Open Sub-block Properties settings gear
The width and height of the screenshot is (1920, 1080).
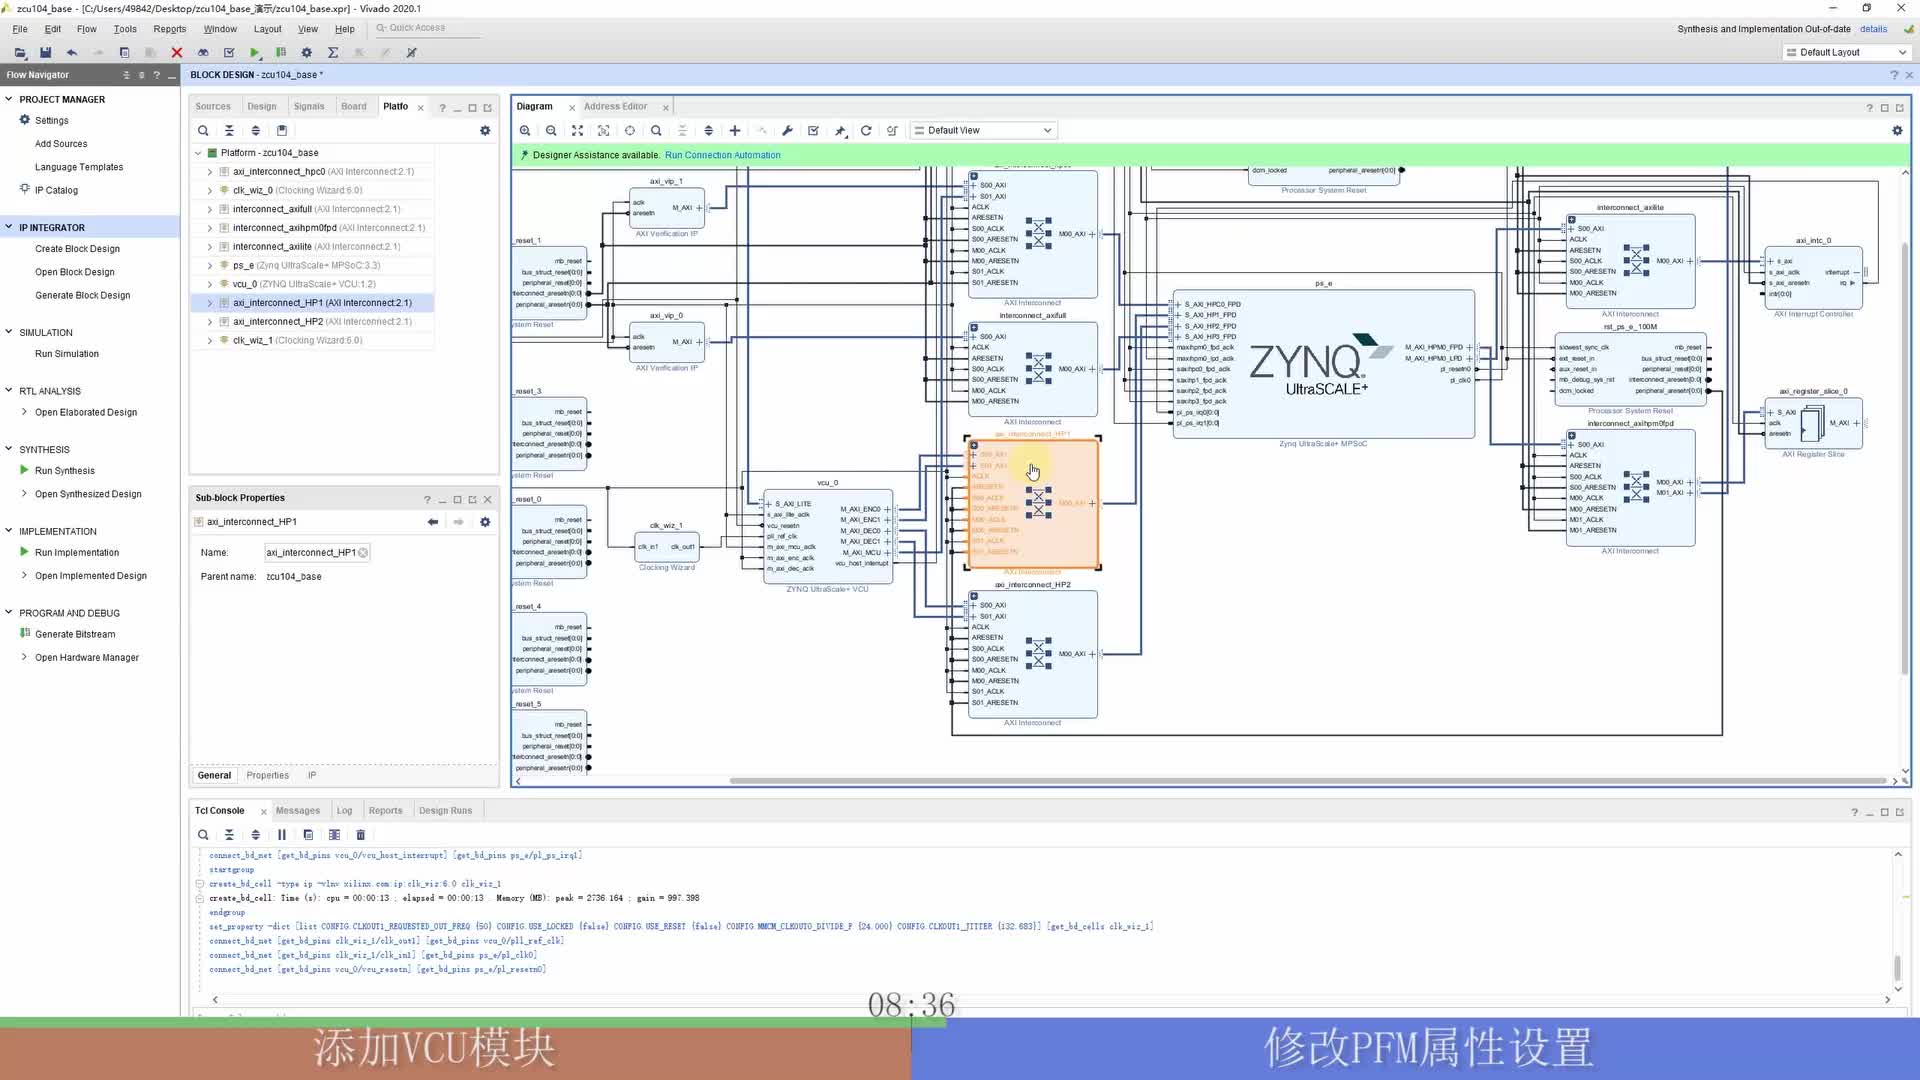(485, 521)
